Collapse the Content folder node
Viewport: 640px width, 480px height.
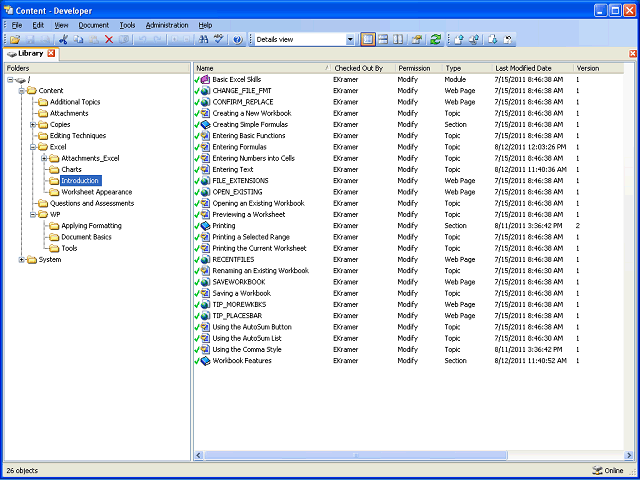(x=22, y=91)
